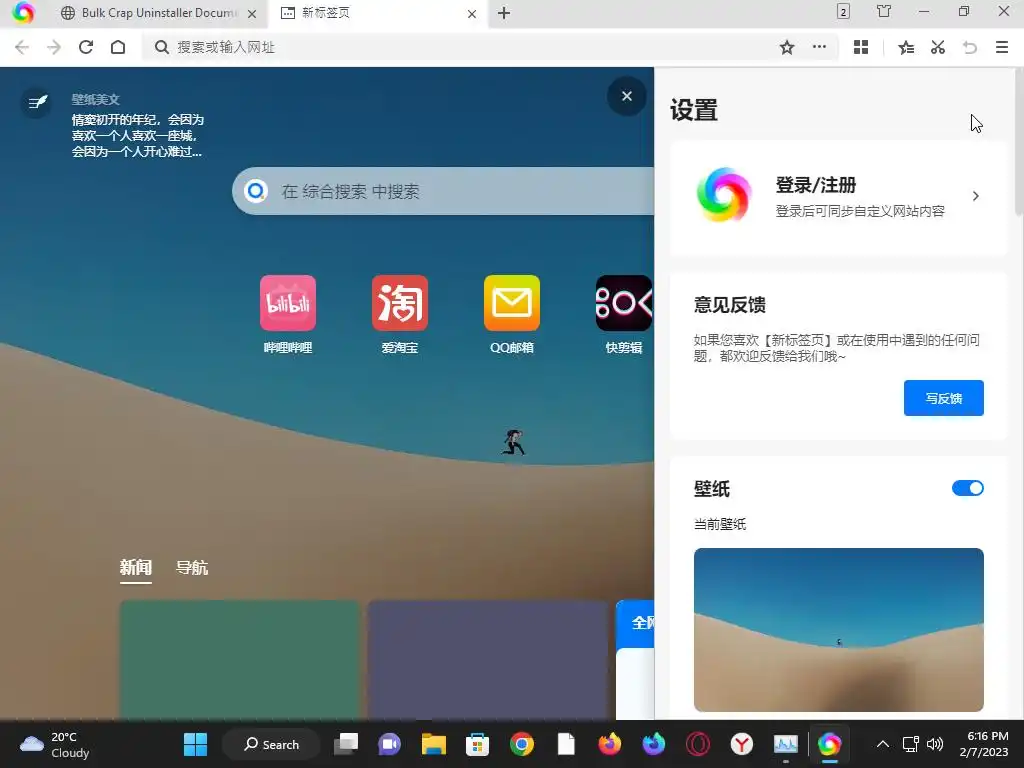Restore closed tab with undo icon
1024x768 pixels.
coord(970,47)
